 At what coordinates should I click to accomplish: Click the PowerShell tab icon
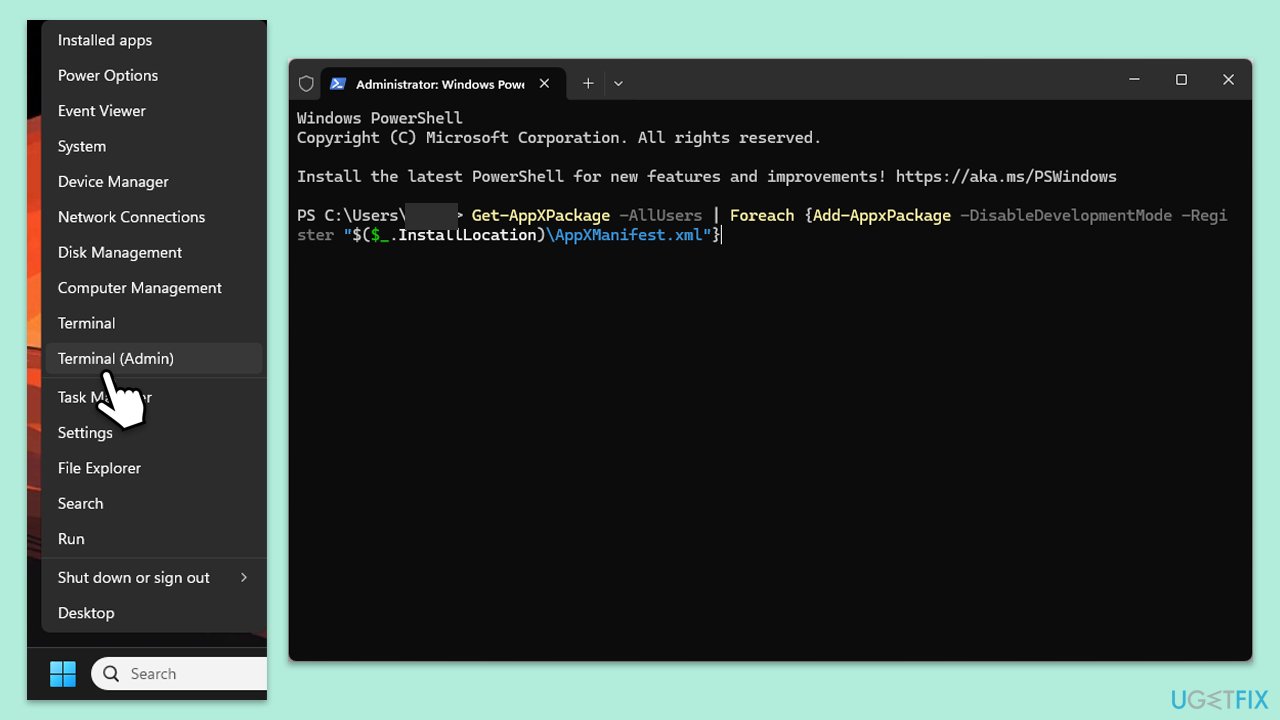[x=338, y=84]
